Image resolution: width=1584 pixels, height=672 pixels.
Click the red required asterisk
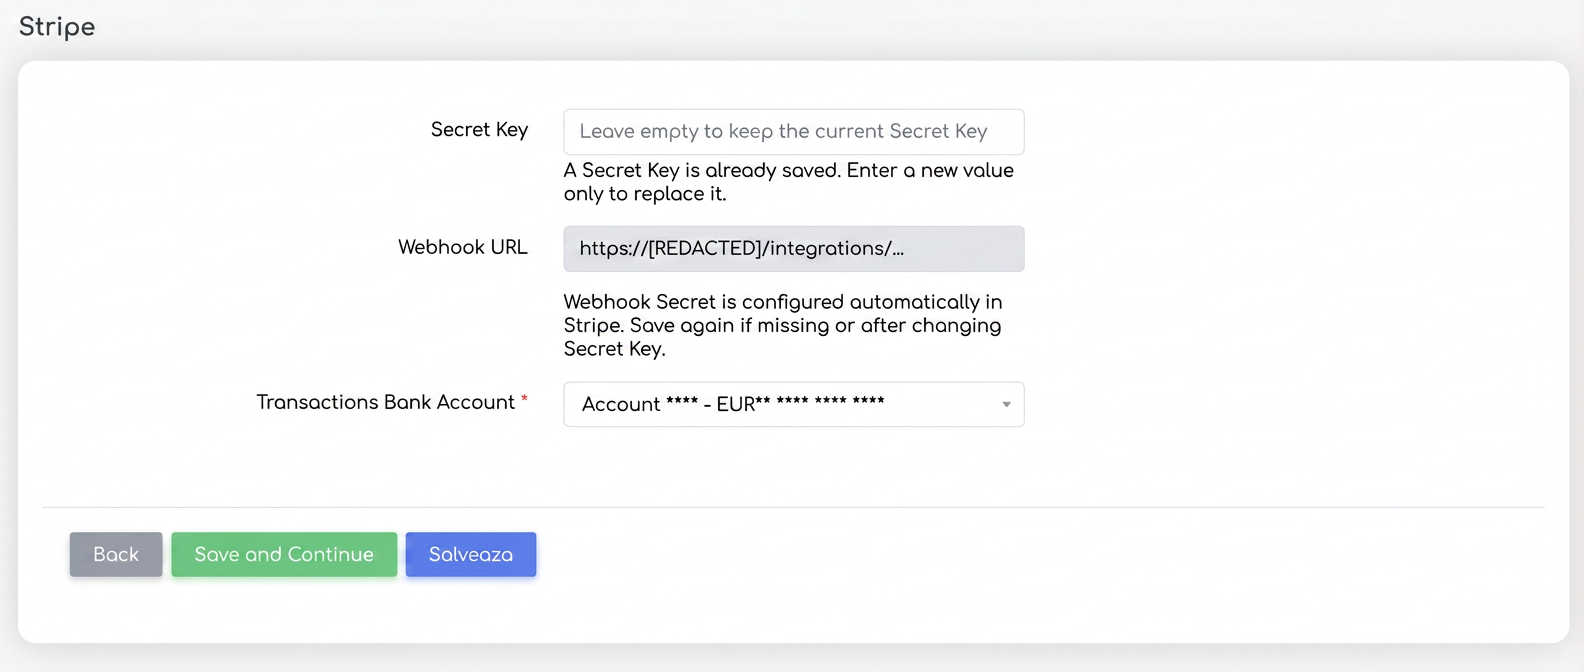pyautogui.click(x=524, y=399)
